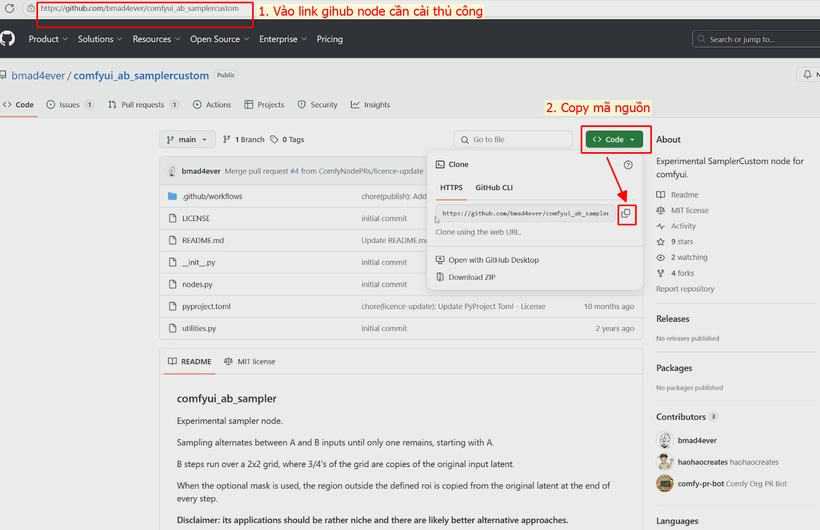Viewport: 820px width, 530px height.
Task: Switch to the README tab
Action: 189,362
